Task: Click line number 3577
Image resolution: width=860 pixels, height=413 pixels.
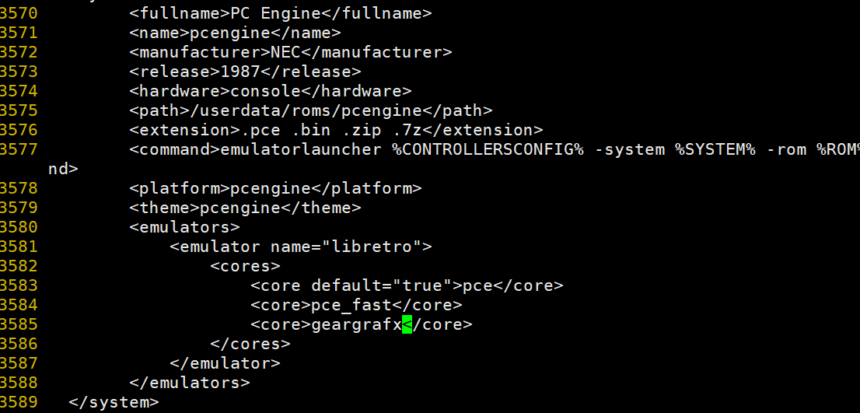Action: coord(19,150)
